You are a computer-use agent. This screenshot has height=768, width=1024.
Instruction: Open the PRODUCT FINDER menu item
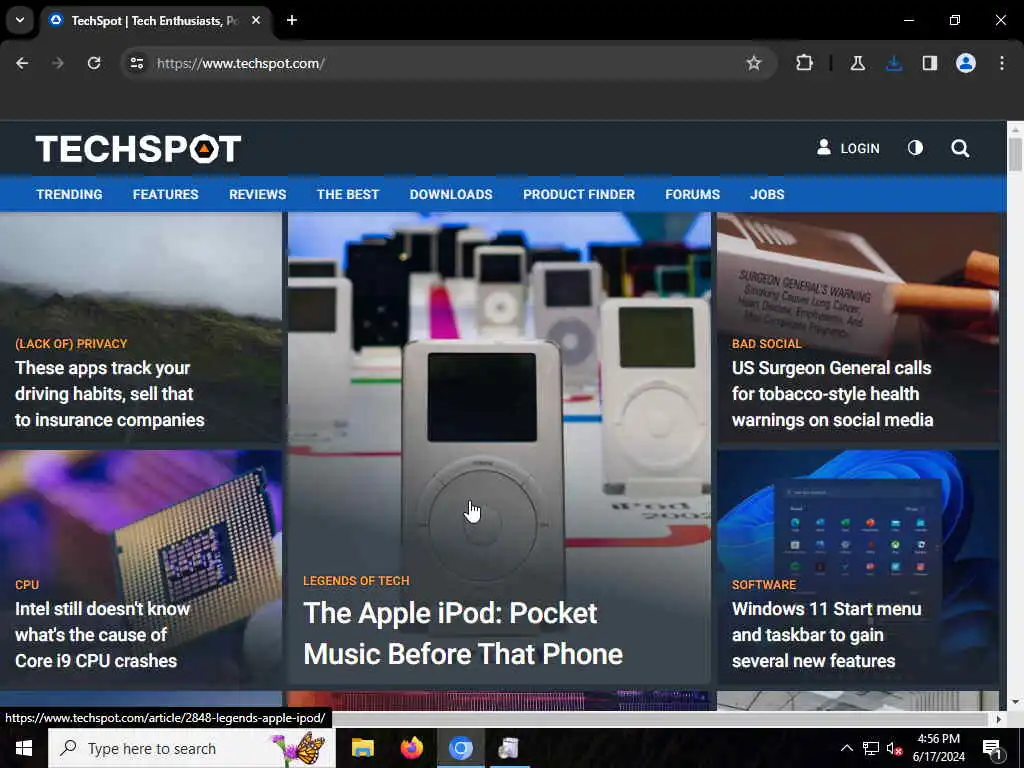pyautogui.click(x=579, y=195)
